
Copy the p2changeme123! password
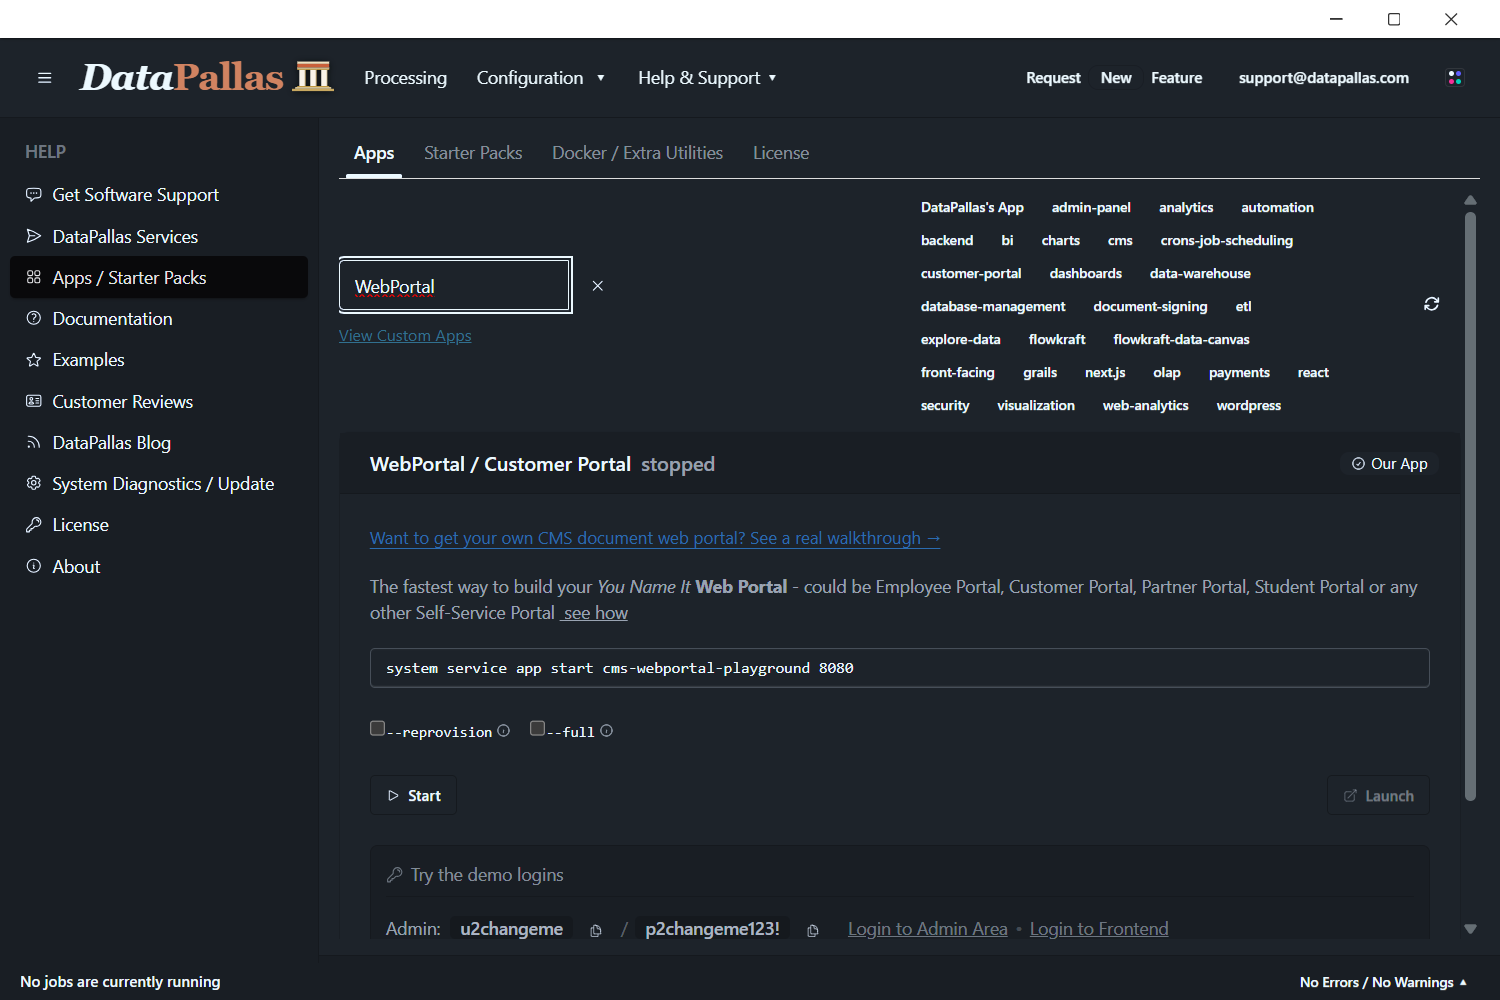pyautogui.click(x=813, y=930)
